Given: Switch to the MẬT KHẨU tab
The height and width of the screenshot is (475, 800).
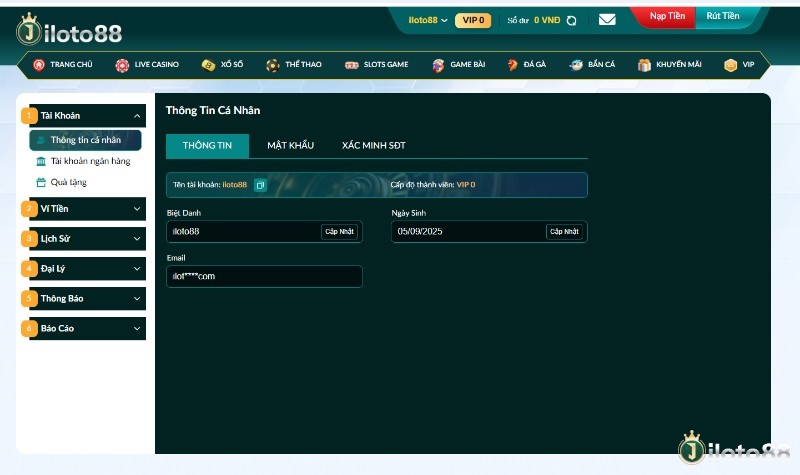Looking at the screenshot, I should pyautogui.click(x=290, y=146).
